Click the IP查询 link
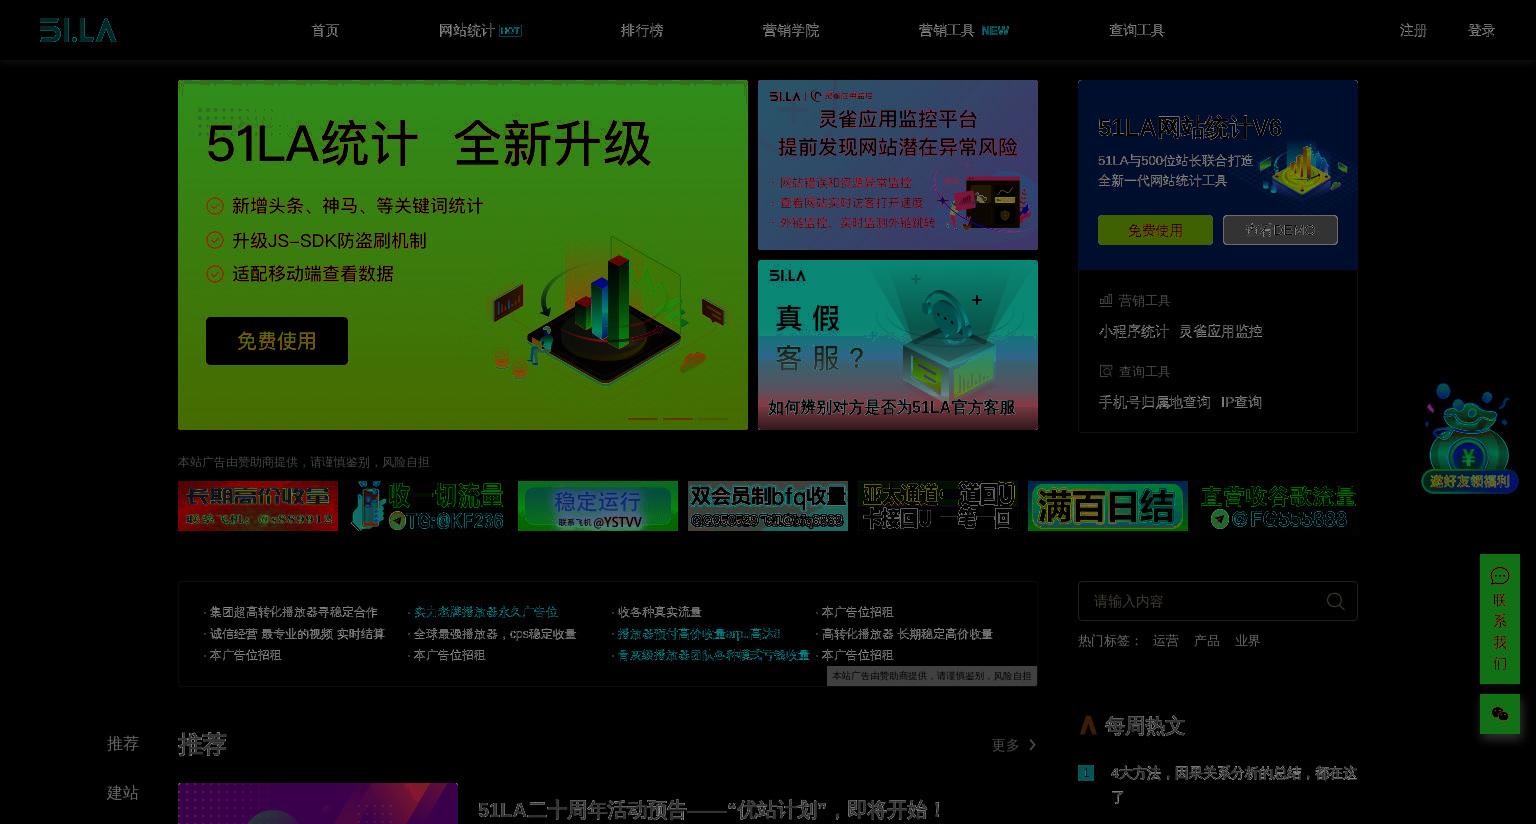Image resolution: width=1536 pixels, height=824 pixels. coord(1241,402)
